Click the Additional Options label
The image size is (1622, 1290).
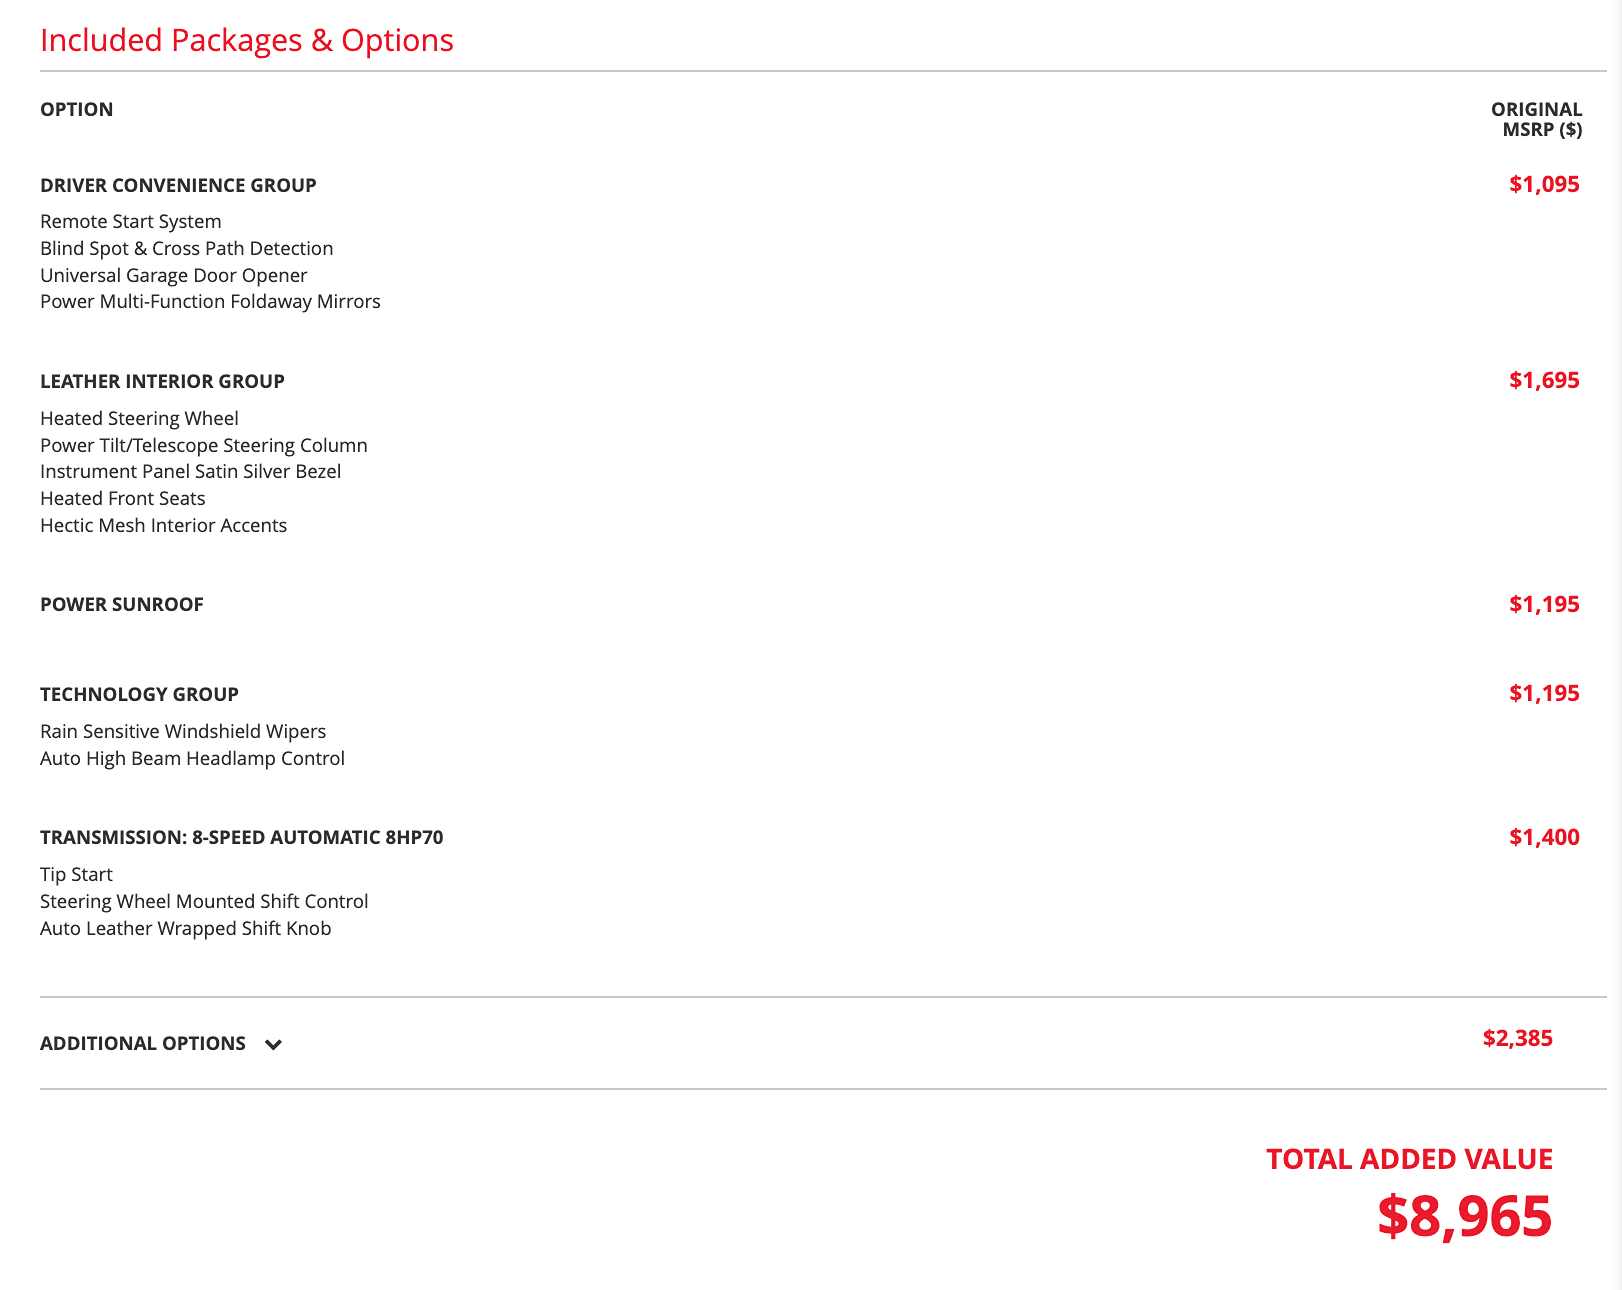[x=143, y=1044]
